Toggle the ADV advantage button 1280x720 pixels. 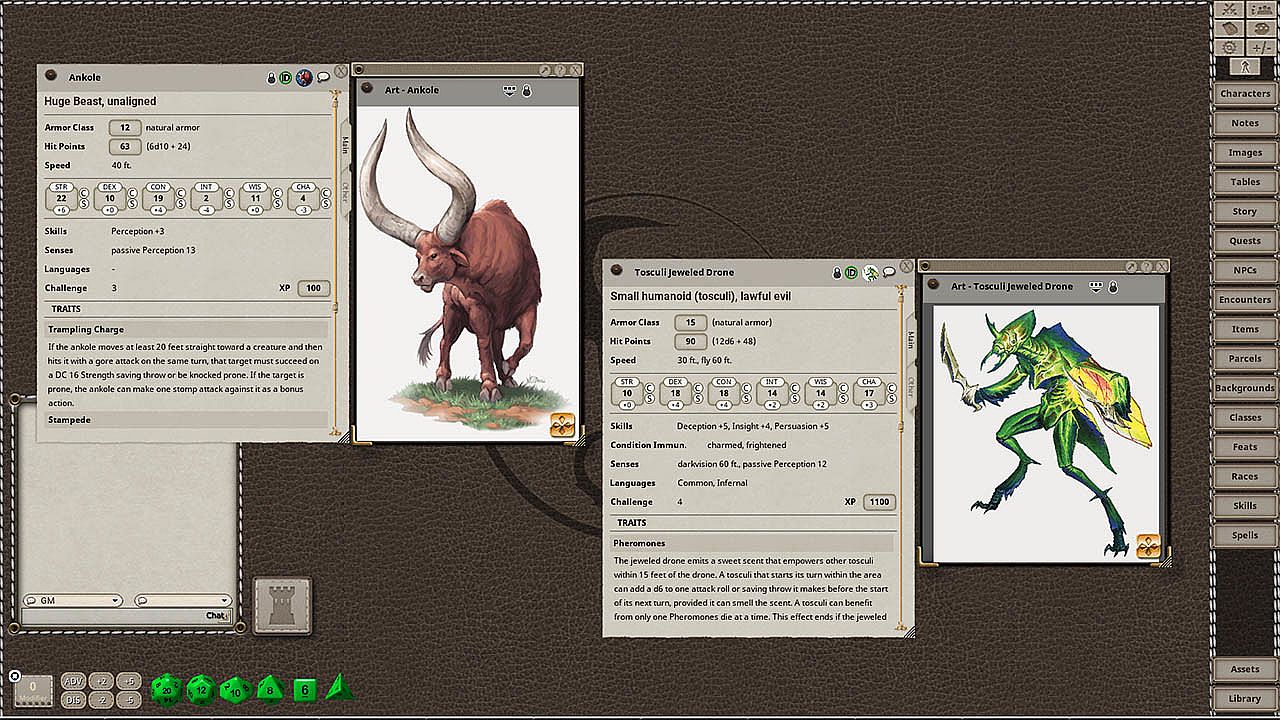click(74, 681)
